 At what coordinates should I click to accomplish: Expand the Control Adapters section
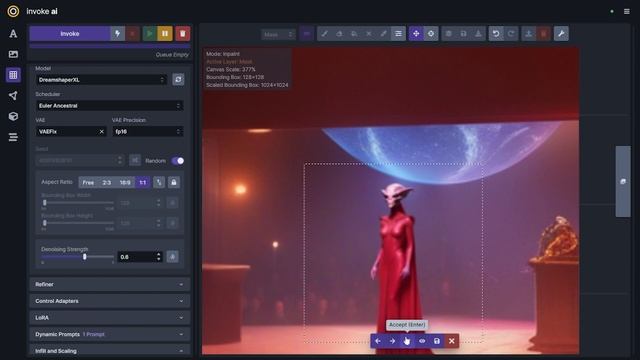[x=109, y=301]
